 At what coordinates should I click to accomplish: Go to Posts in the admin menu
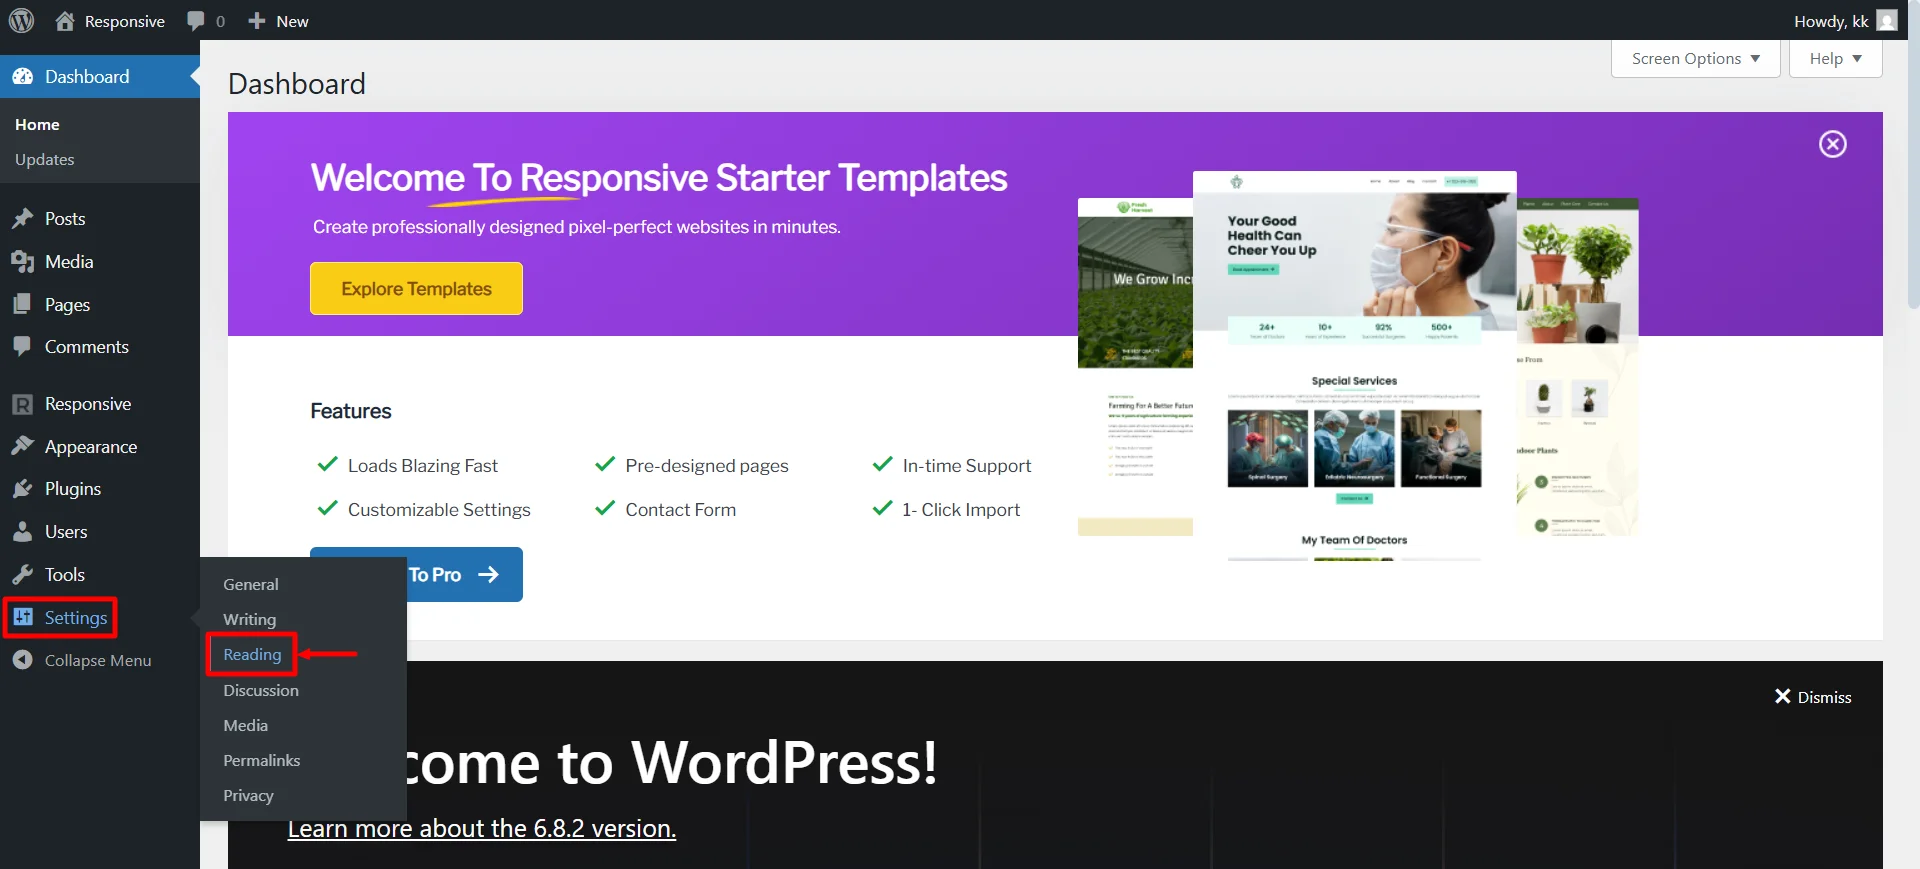[65, 219]
